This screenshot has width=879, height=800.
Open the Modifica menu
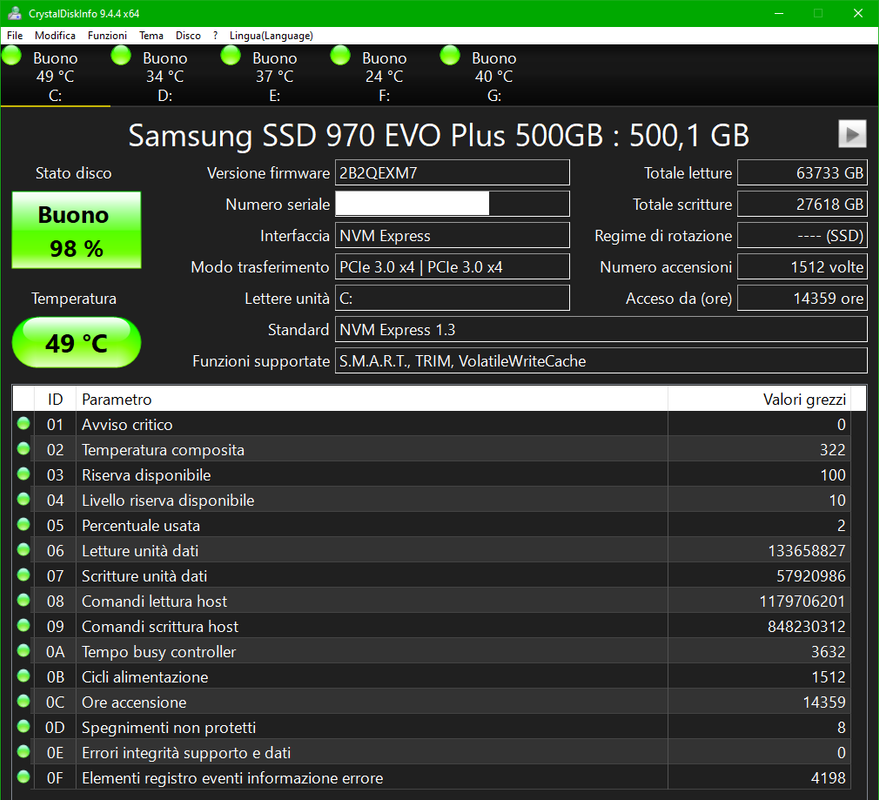(55, 35)
